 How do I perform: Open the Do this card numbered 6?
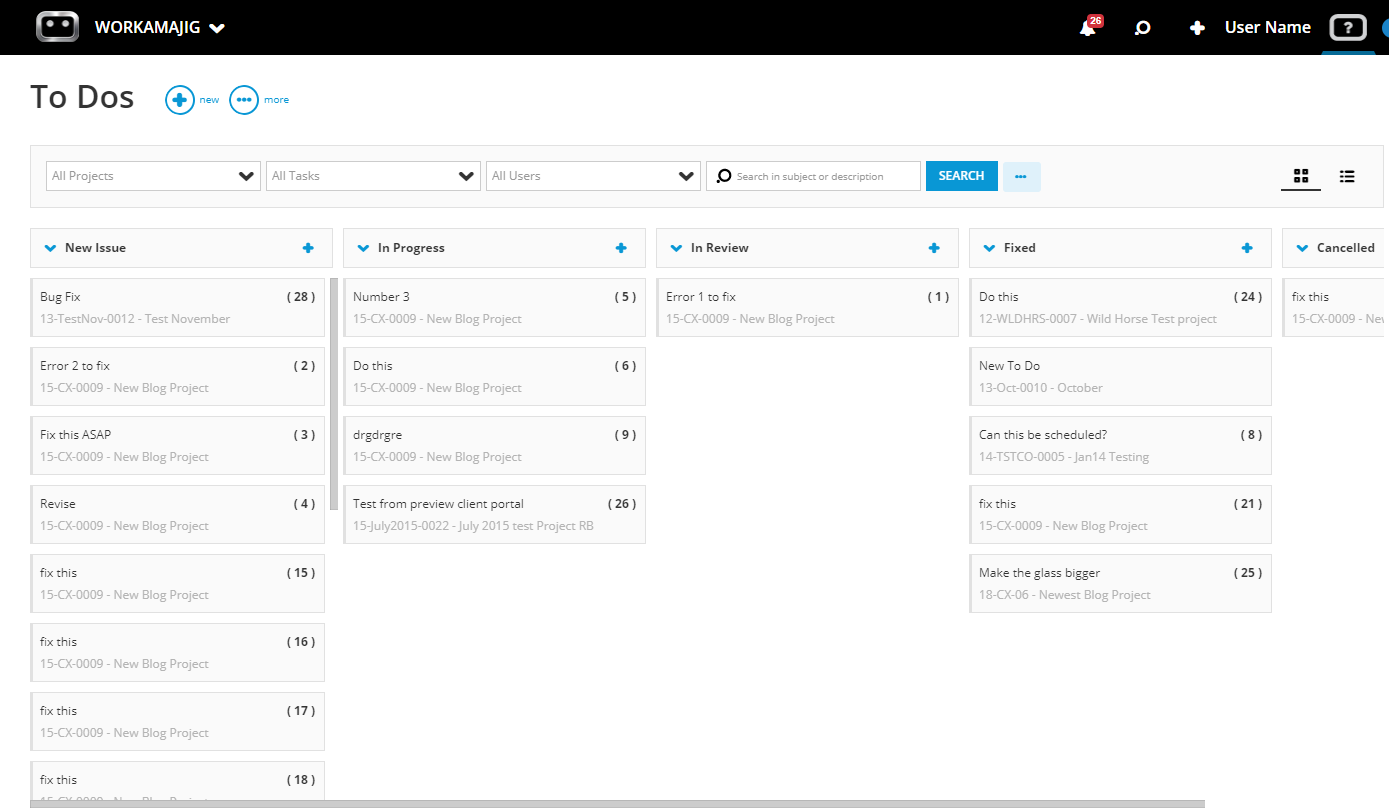pyautogui.click(x=494, y=376)
